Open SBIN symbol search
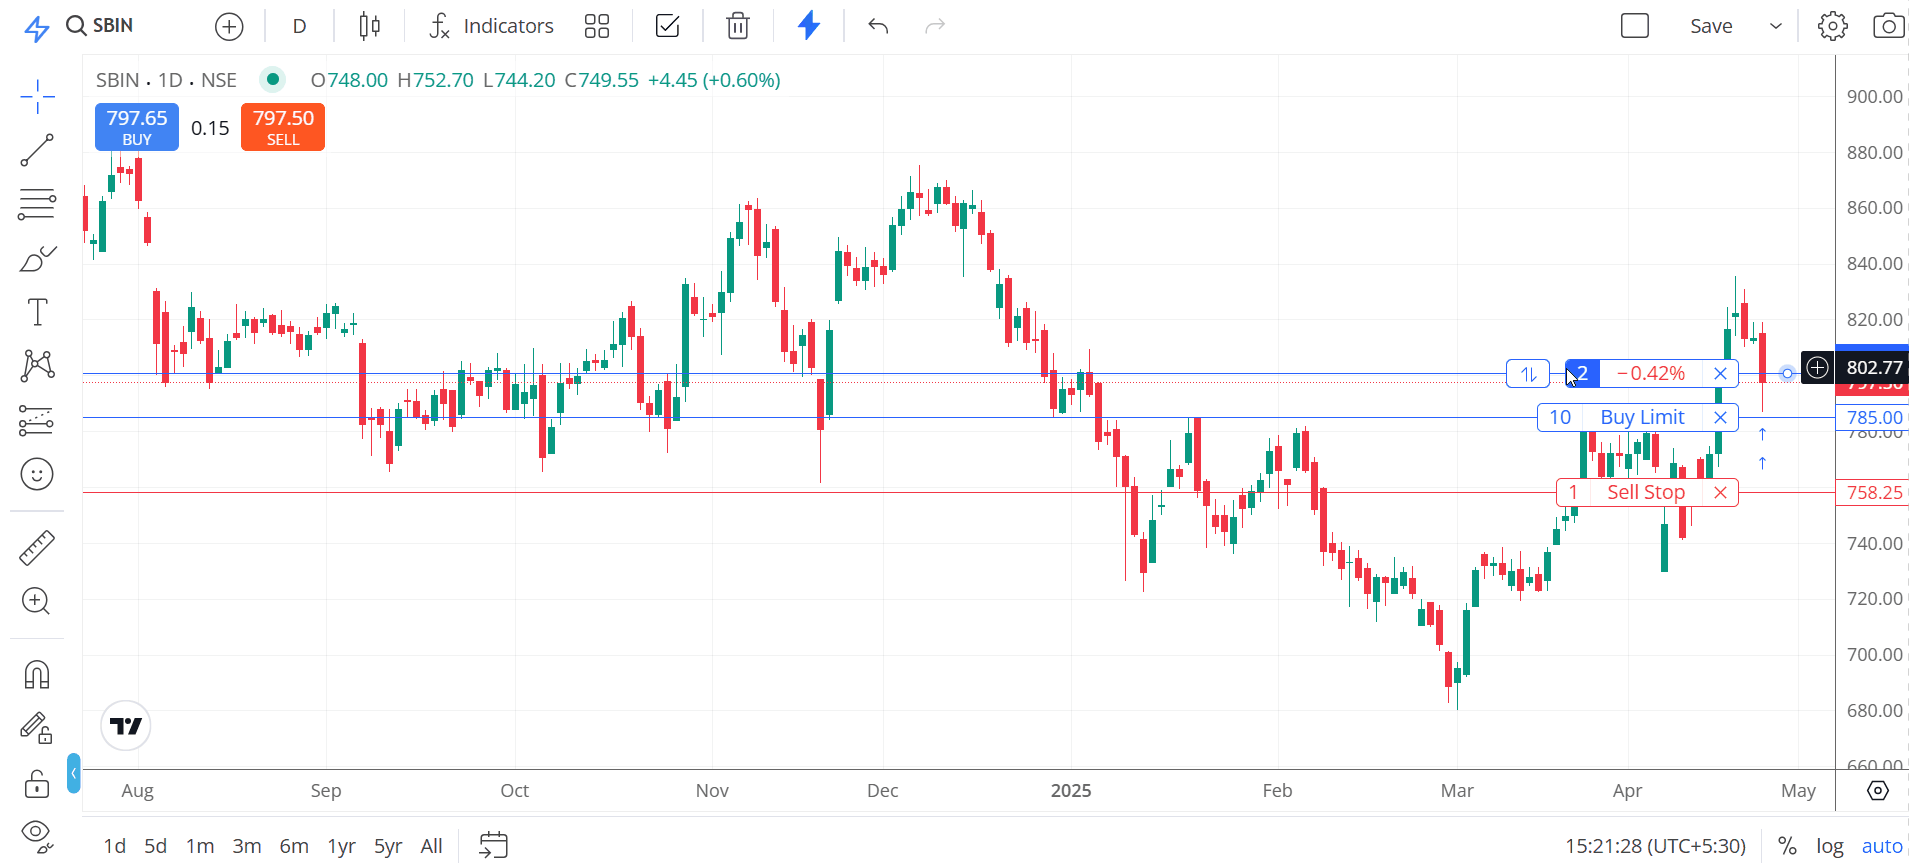1909x863 pixels. (x=100, y=26)
